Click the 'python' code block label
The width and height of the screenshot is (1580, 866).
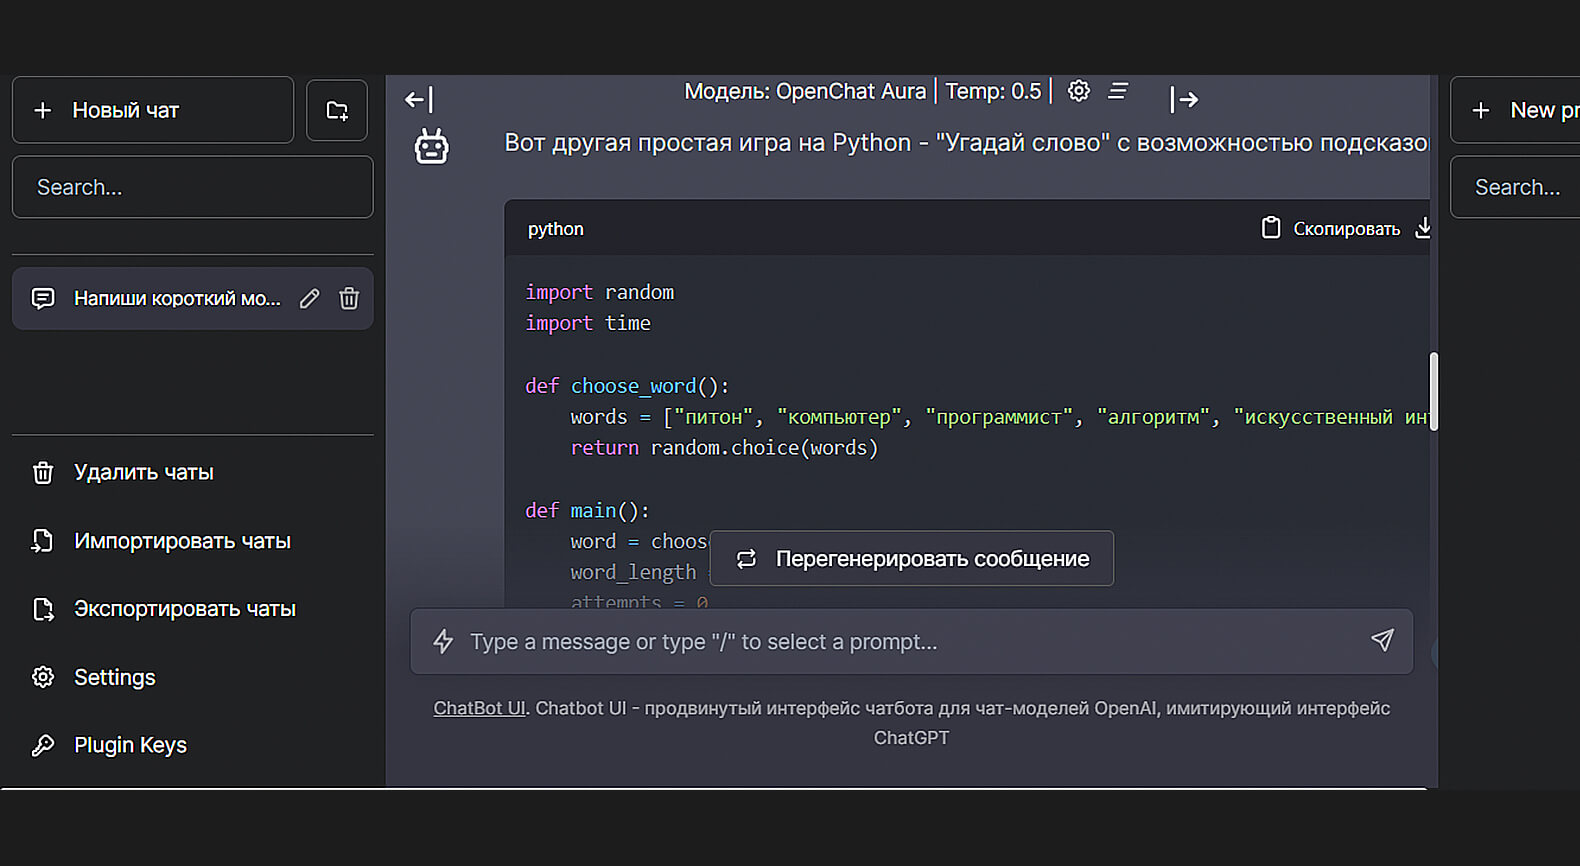(x=556, y=229)
